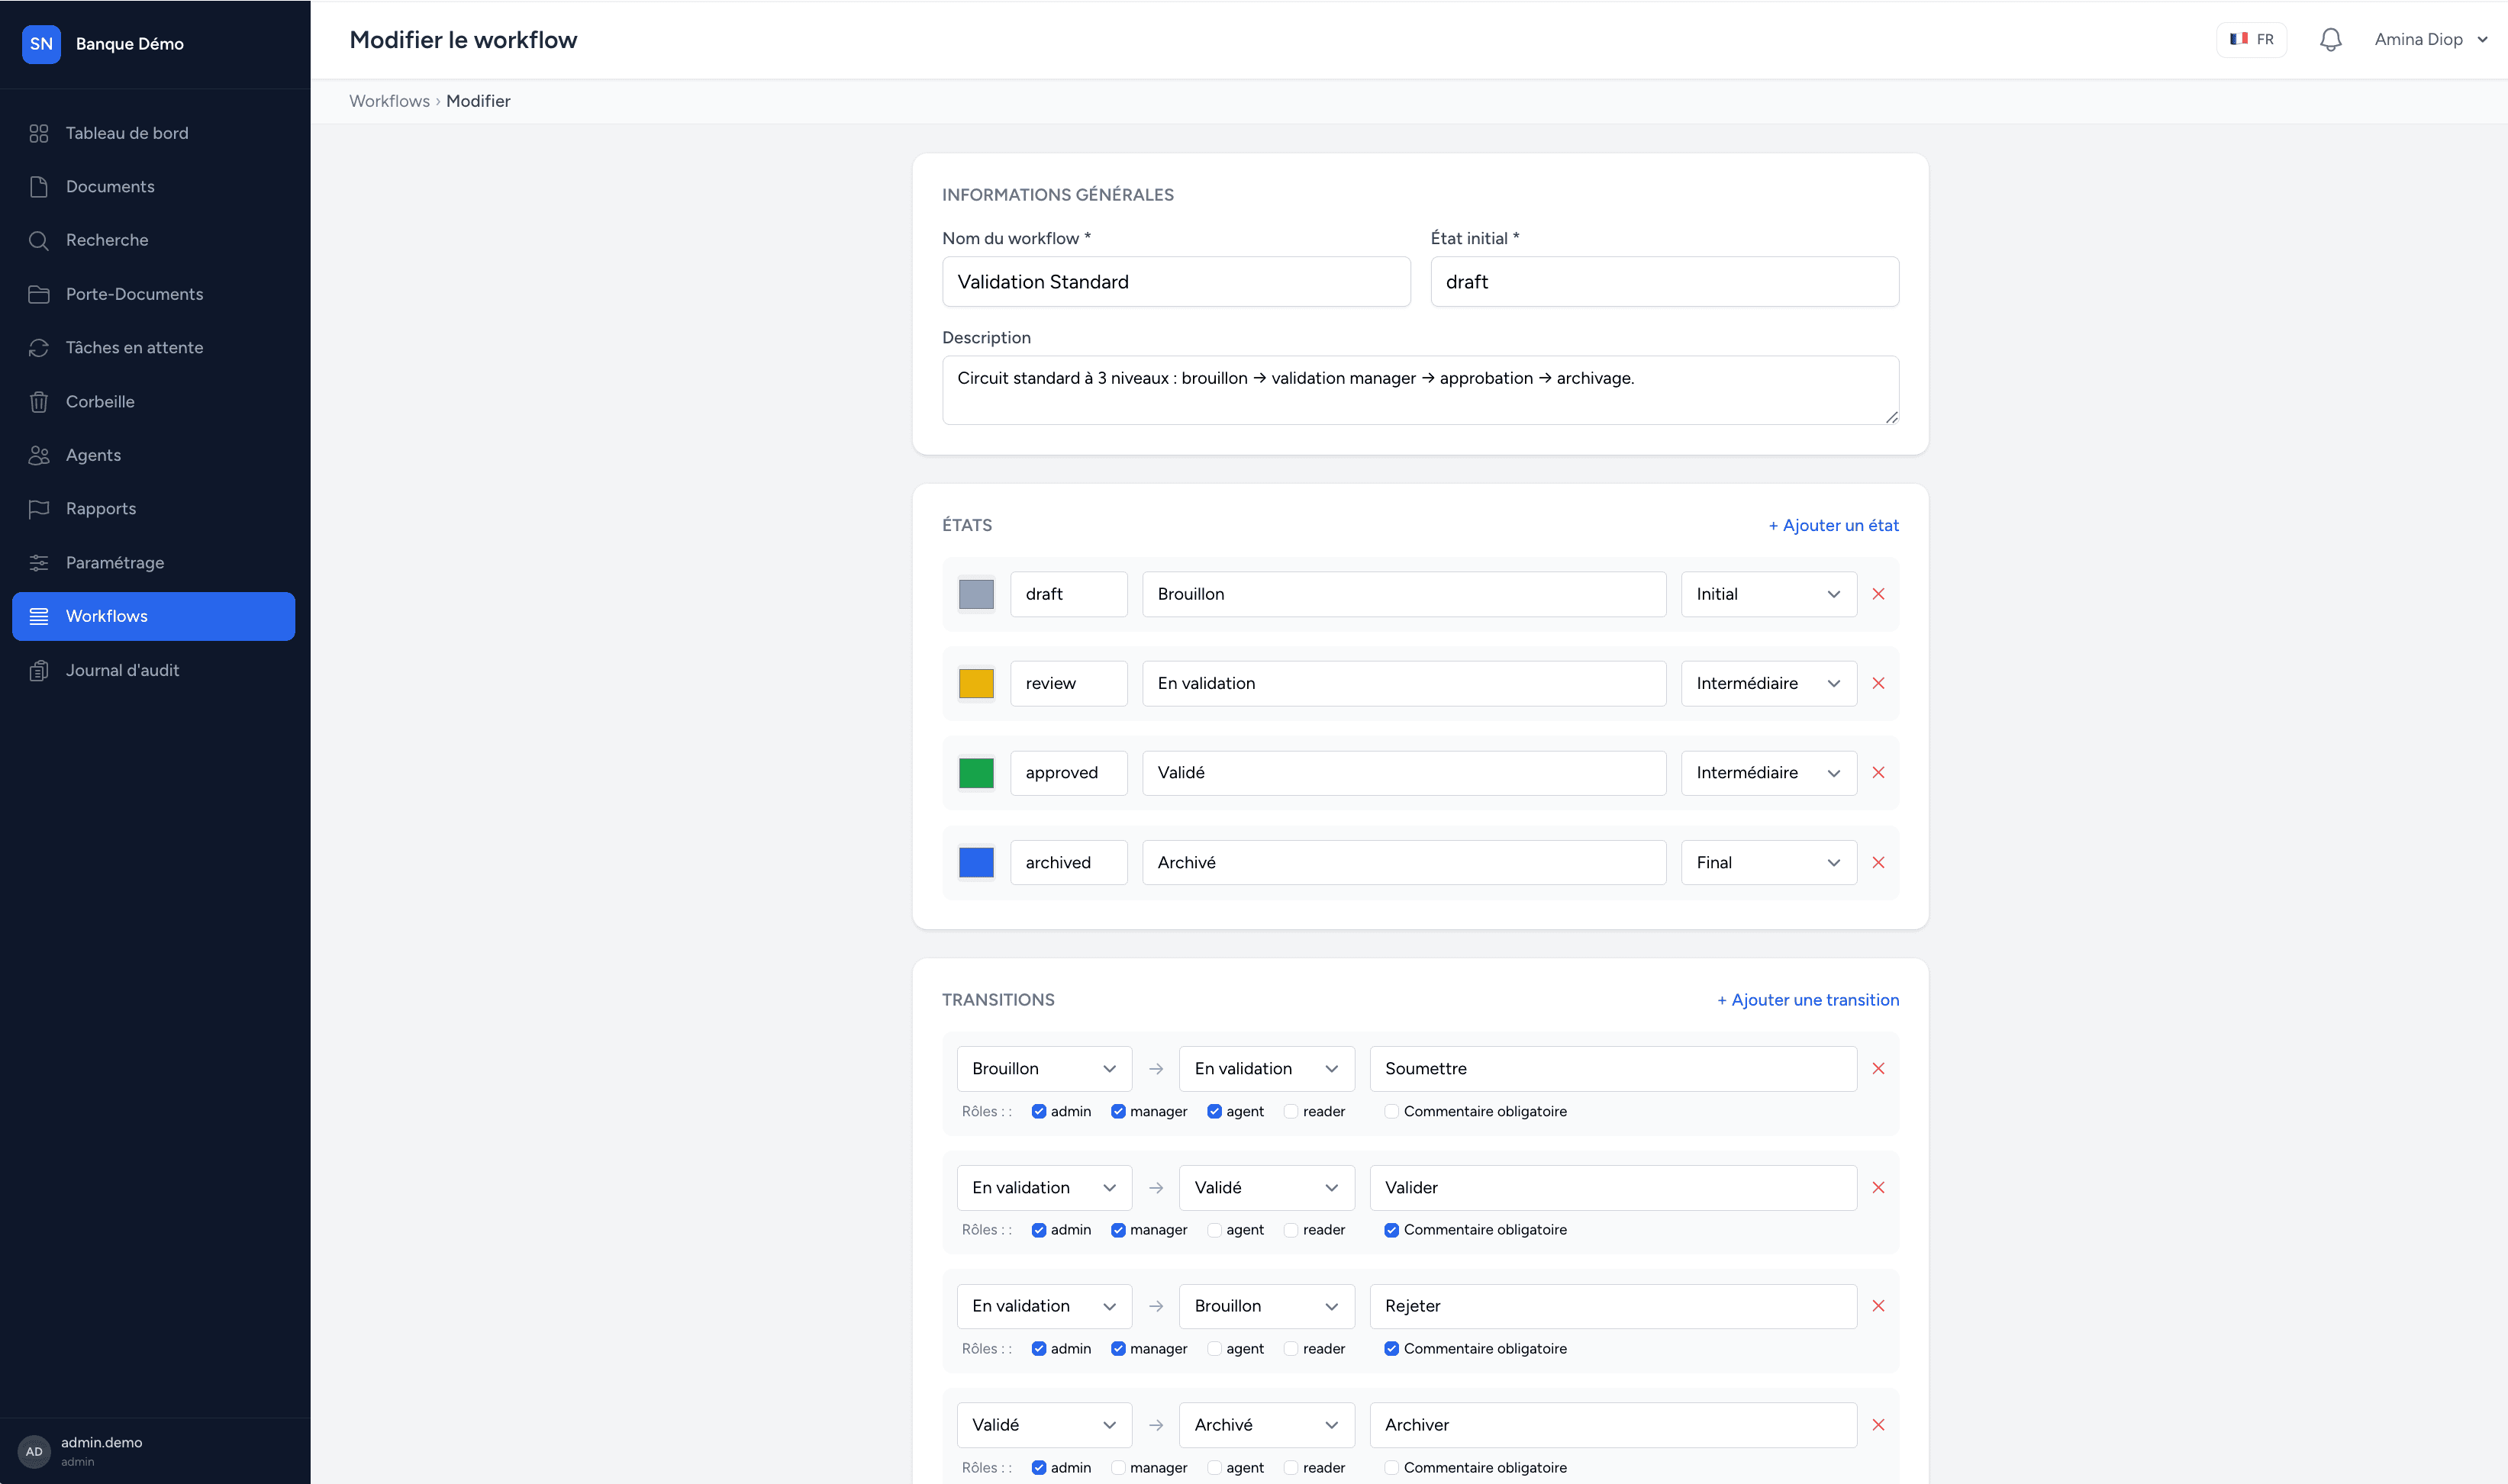Check reader role for Rejeter transition
Viewport: 2508px width, 1484px height.
coord(1291,1348)
